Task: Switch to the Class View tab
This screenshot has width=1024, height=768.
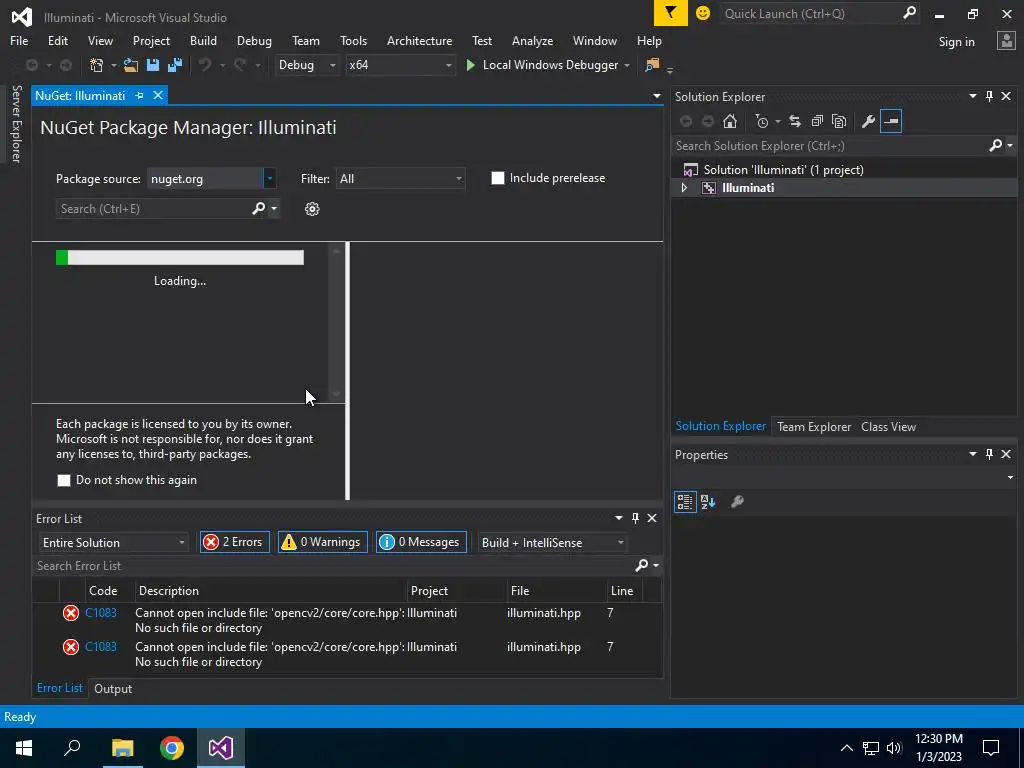Action: click(888, 426)
